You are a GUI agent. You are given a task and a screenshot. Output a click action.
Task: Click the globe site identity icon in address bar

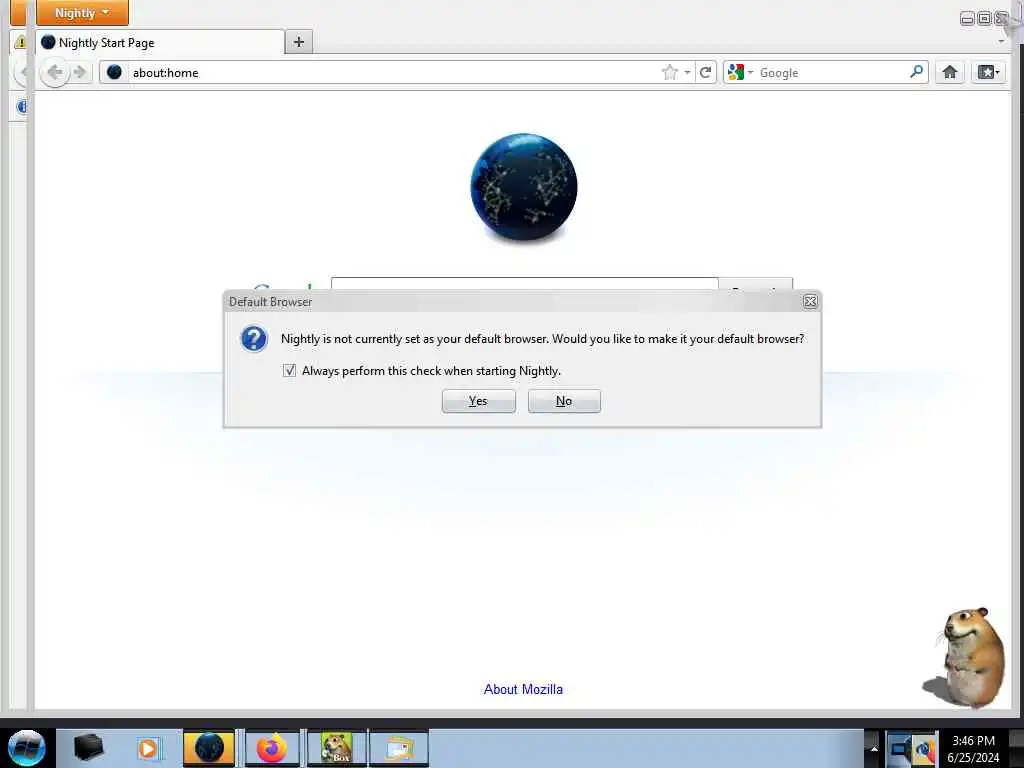pos(114,72)
